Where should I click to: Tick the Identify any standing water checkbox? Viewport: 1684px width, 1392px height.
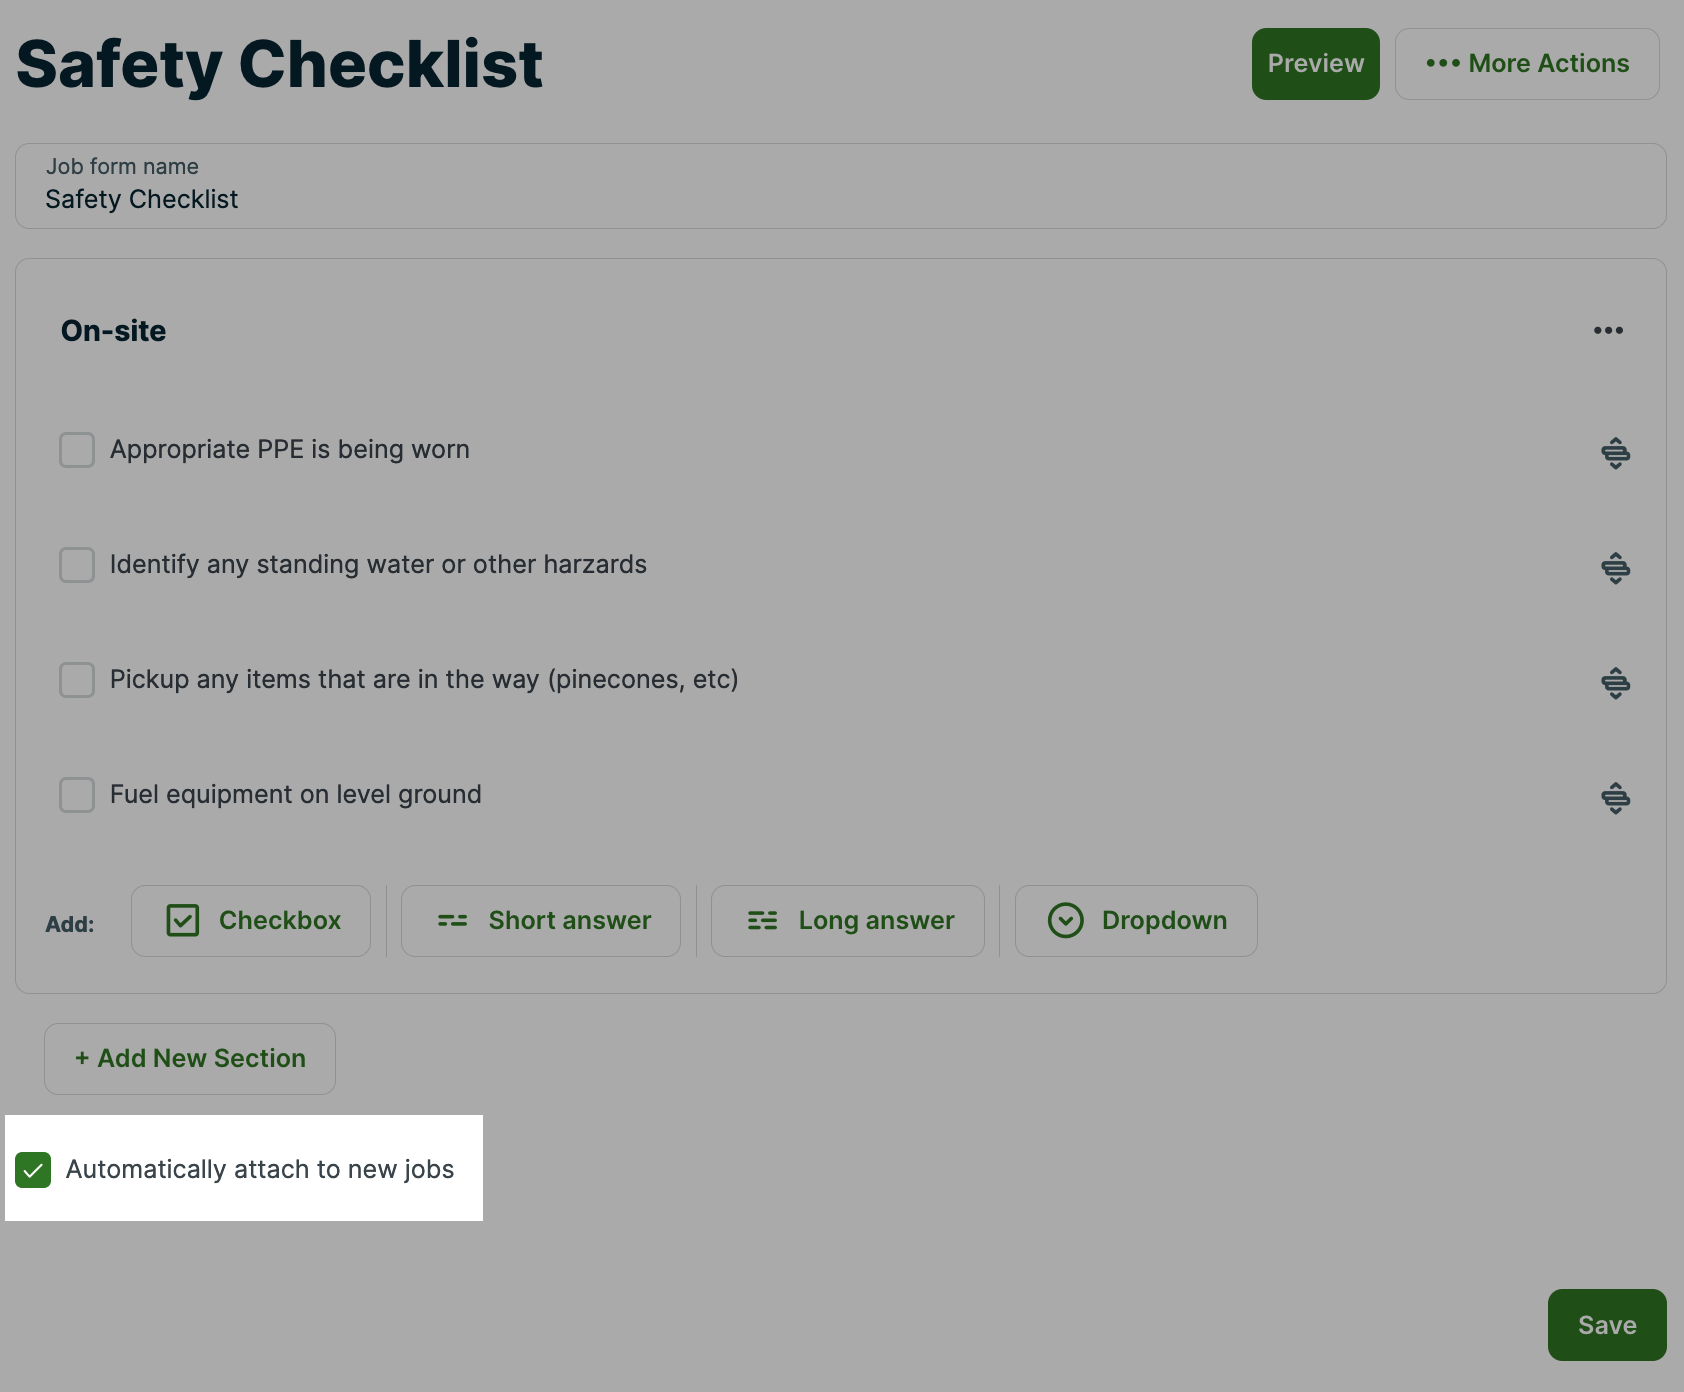[x=77, y=565]
